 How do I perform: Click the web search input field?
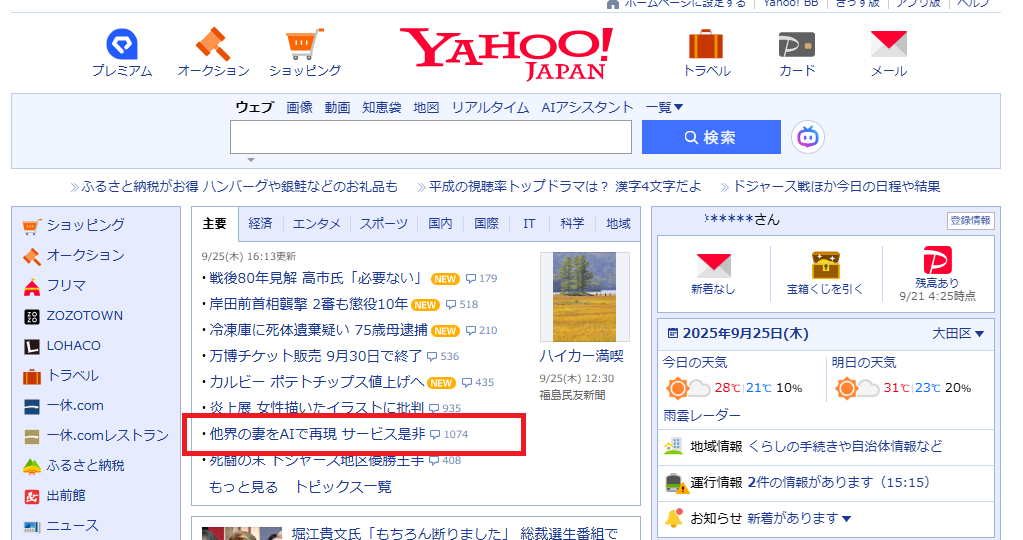pyautogui.click(x=430, y=137)
